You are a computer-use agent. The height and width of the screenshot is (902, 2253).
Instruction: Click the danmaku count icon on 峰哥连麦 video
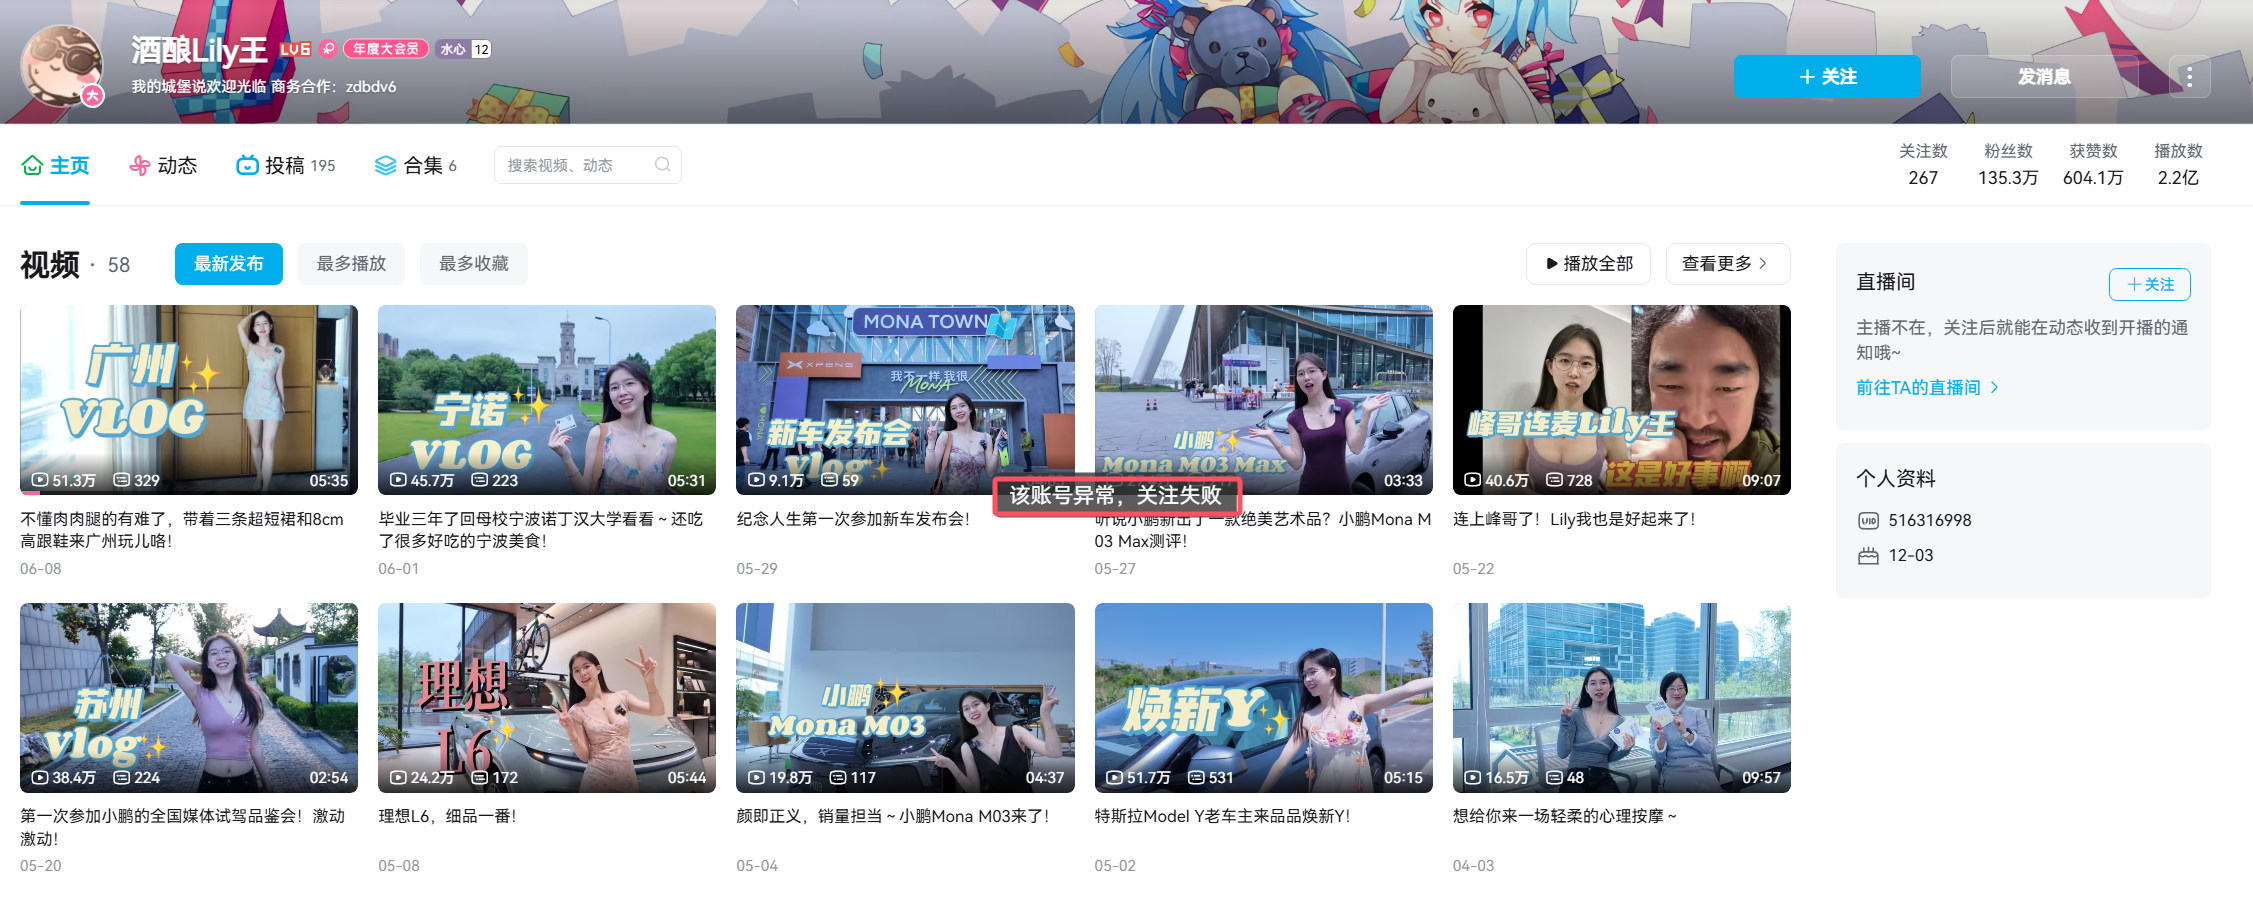coord(1554,481)
